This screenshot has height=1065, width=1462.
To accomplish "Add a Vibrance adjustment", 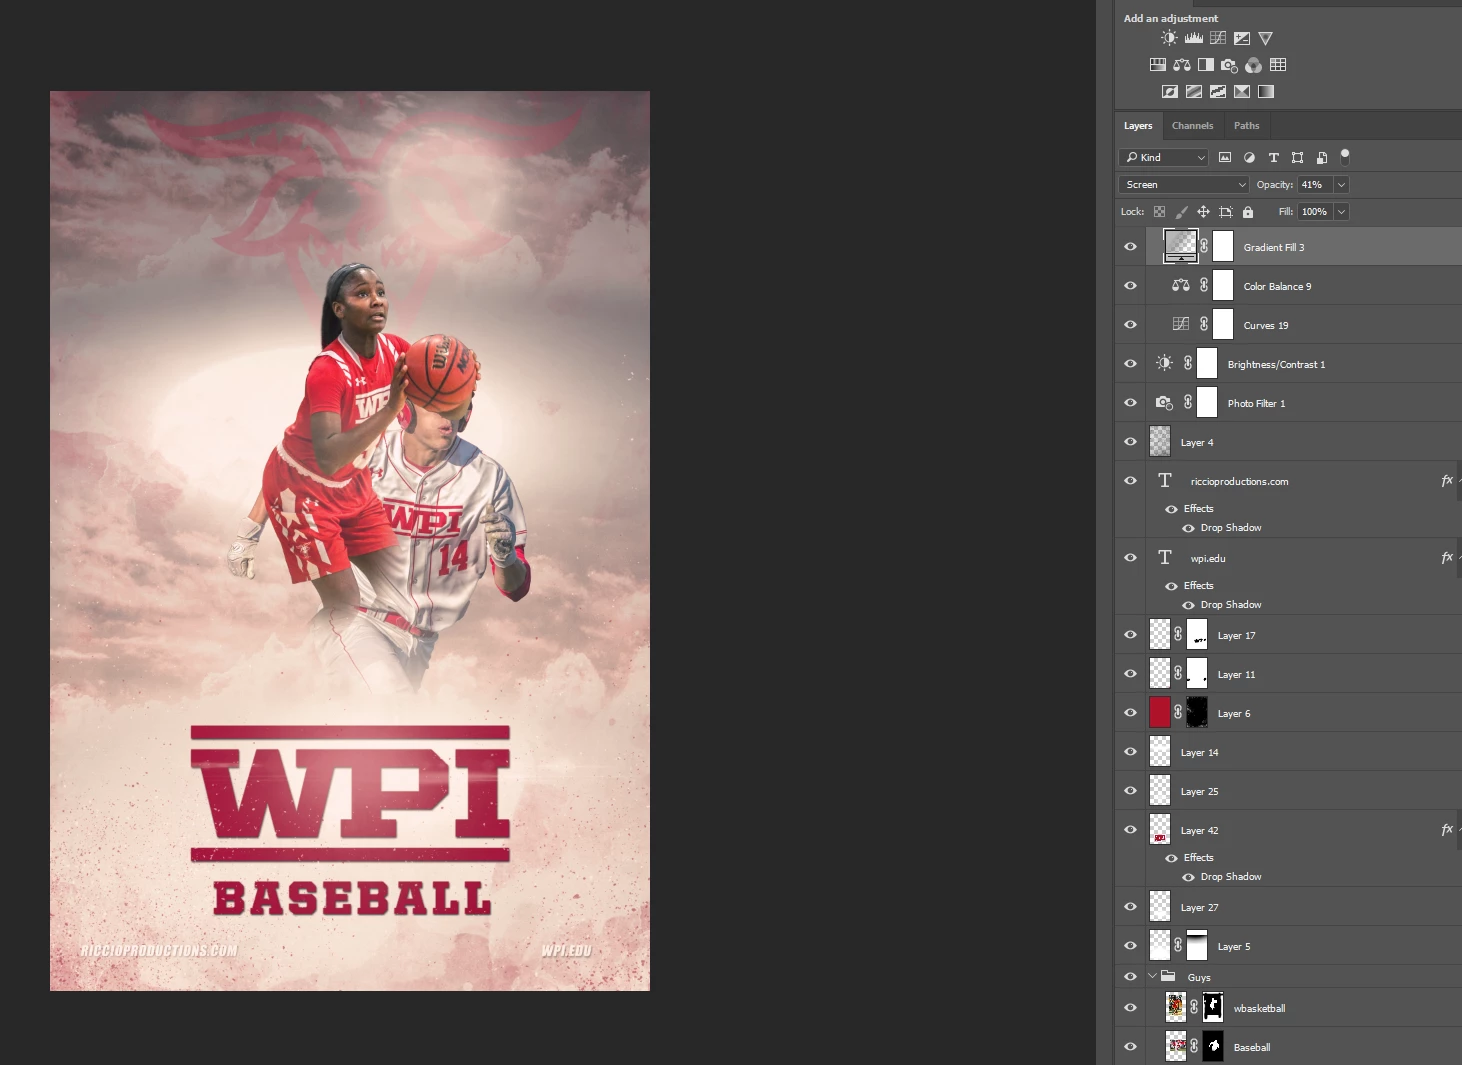I will [x=1266, y=38].
